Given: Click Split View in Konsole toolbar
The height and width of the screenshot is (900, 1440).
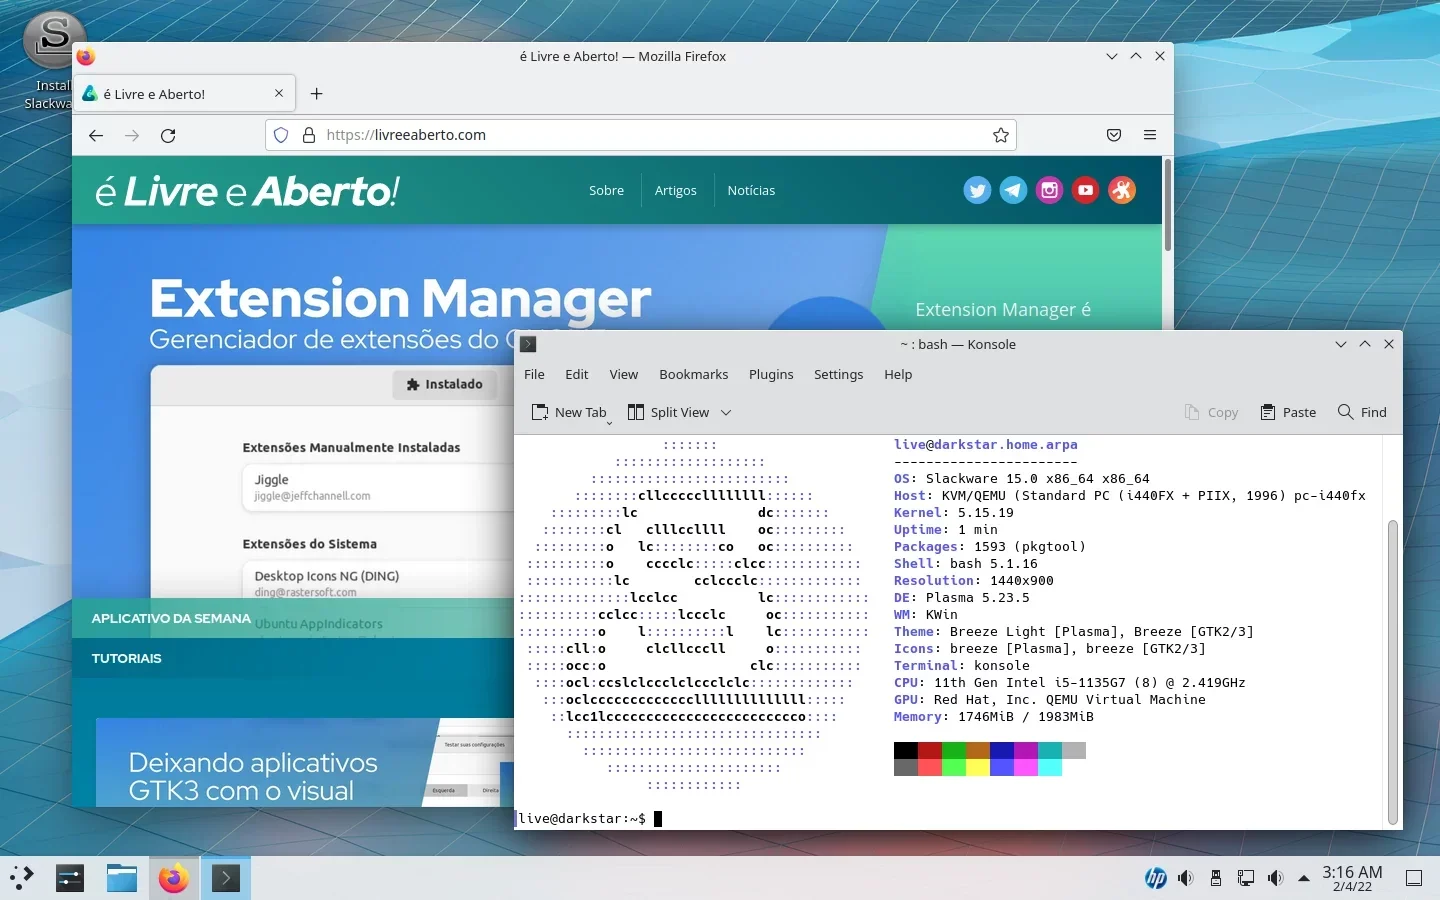Looking at the screenshot, I should tap(669, 412).
